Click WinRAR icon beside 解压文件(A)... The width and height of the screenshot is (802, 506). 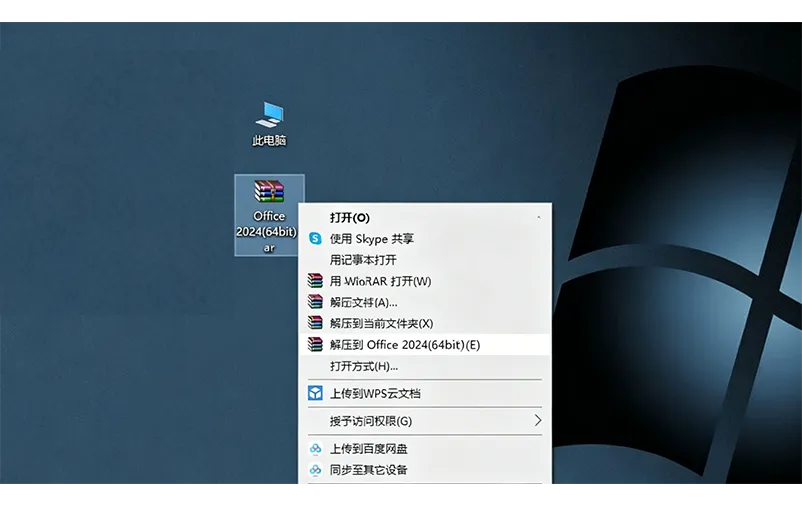tap(315, 302)
